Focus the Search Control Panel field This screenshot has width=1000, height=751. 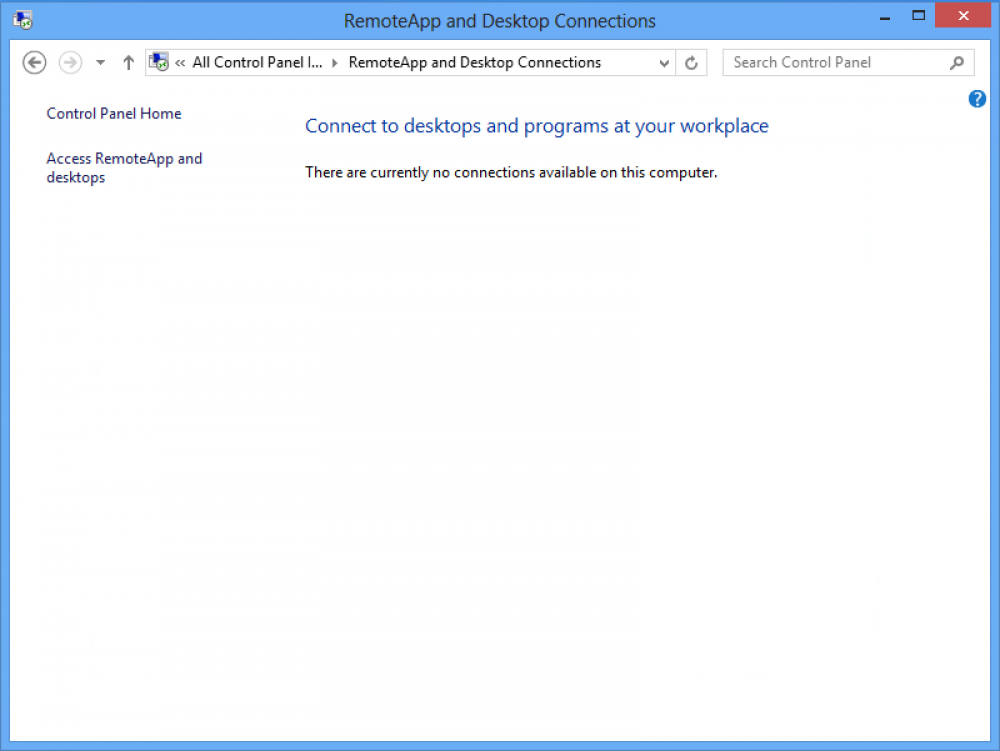848,62
